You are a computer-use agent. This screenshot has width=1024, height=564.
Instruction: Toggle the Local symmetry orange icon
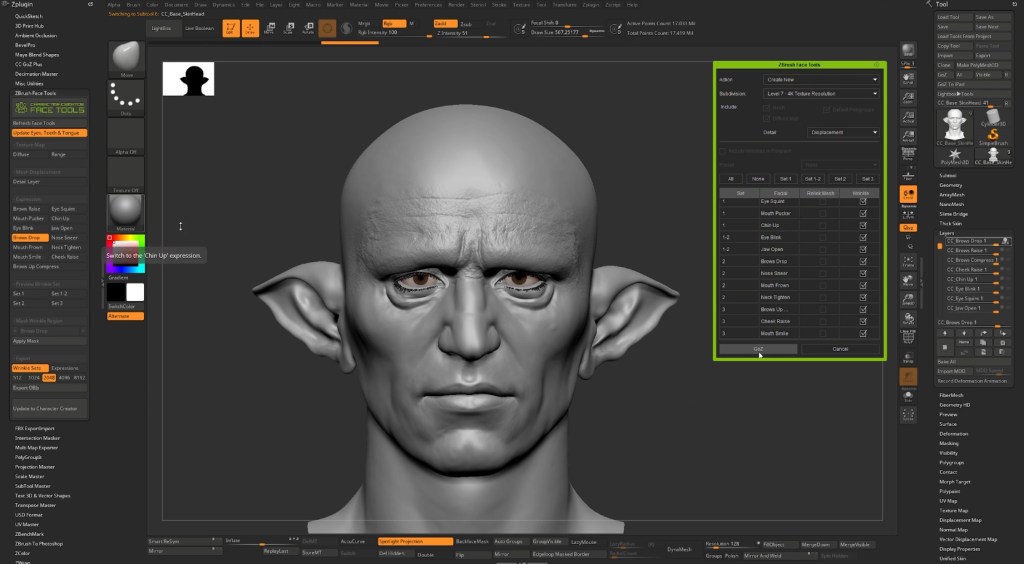click(x=908, y=194)
